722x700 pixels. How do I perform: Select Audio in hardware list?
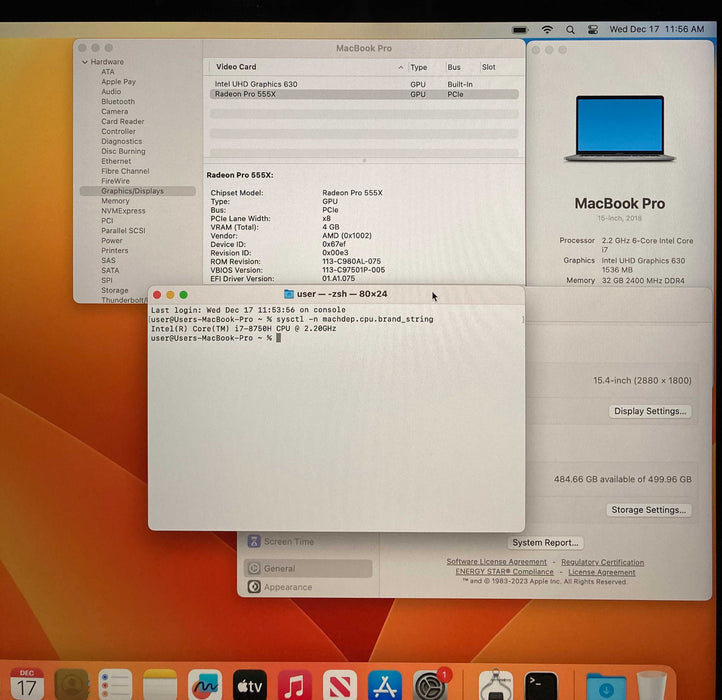point(111,92)
